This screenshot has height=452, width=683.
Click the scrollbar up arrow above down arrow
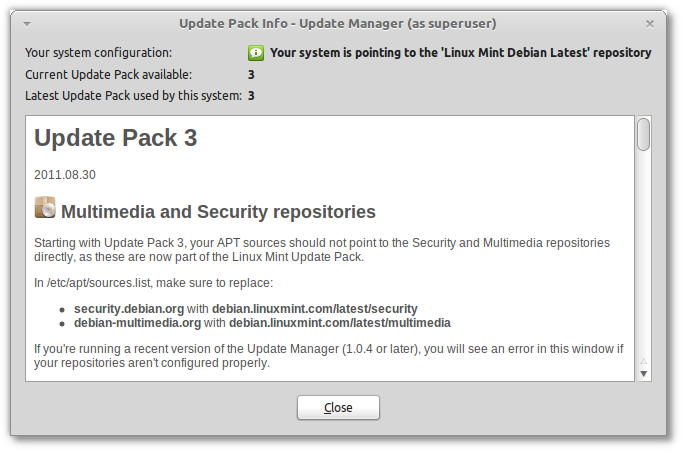click(644, 361)
